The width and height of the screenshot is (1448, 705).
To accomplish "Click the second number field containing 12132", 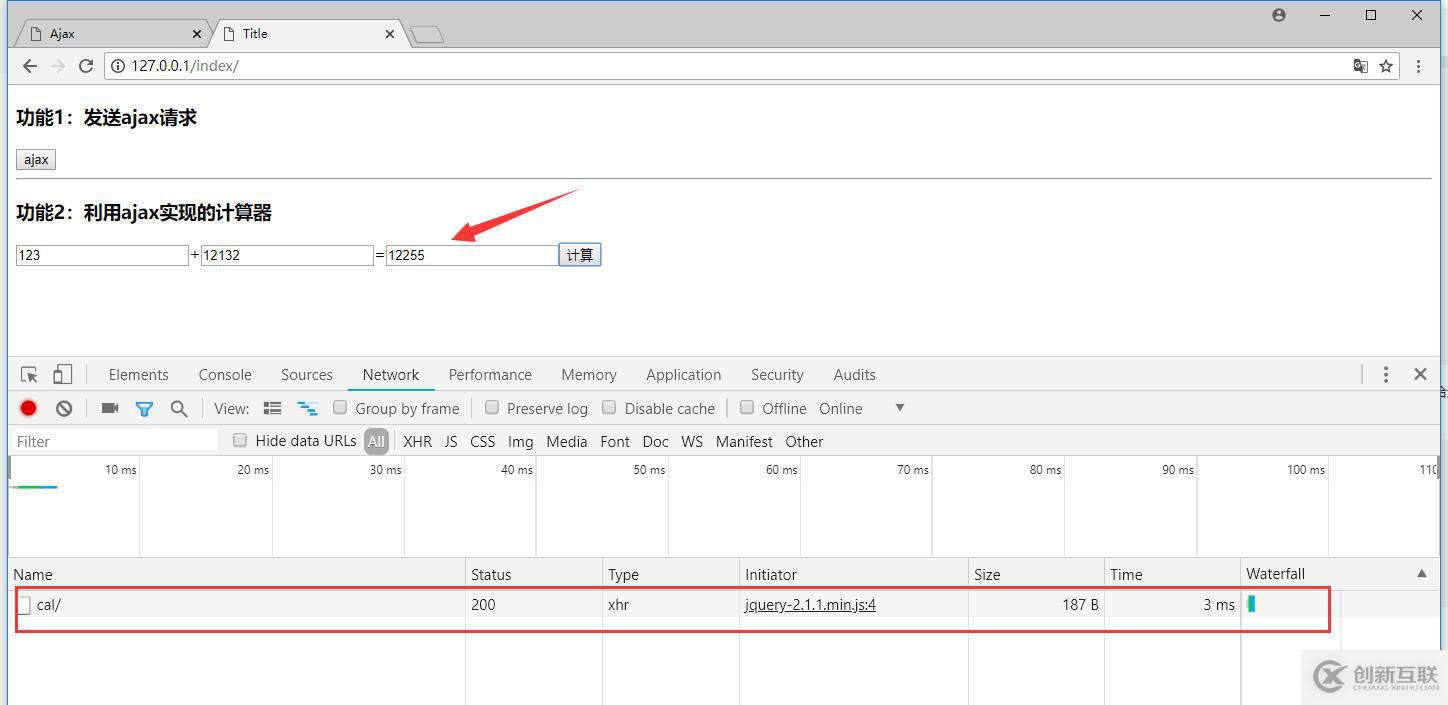I will [x=287, y=255].
